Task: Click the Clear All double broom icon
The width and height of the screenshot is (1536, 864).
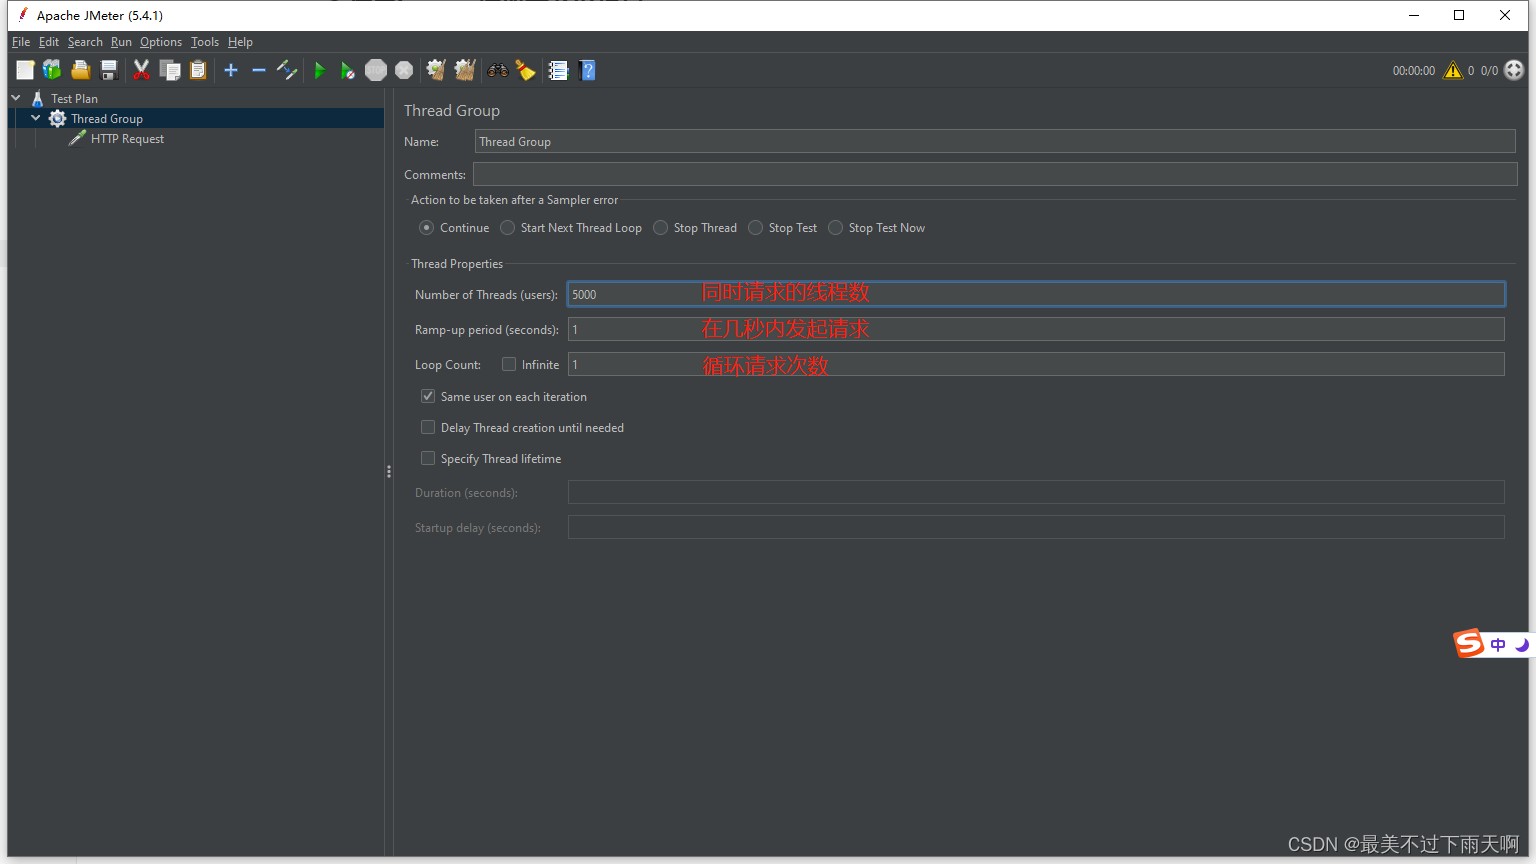Action: pos(465,70)
